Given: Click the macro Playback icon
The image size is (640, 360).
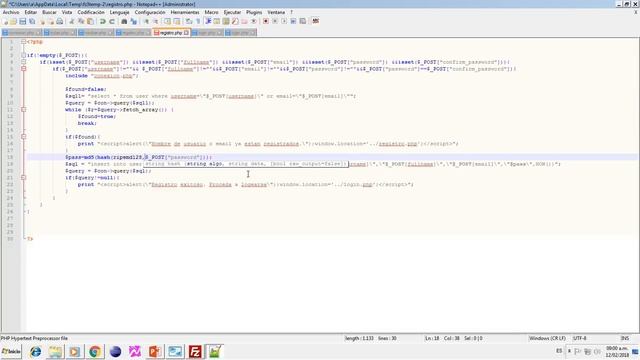Looking at the screenshot, I should tap(284, 21).
